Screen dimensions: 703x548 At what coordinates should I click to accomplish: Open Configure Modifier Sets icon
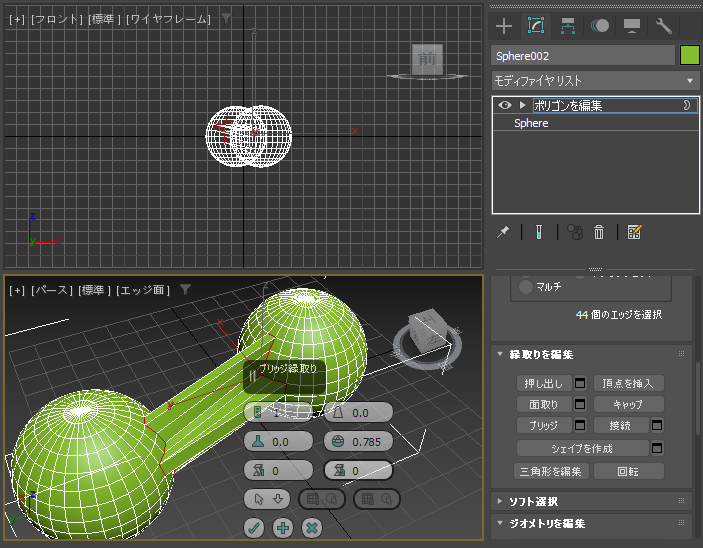click(x=634, y=232)
